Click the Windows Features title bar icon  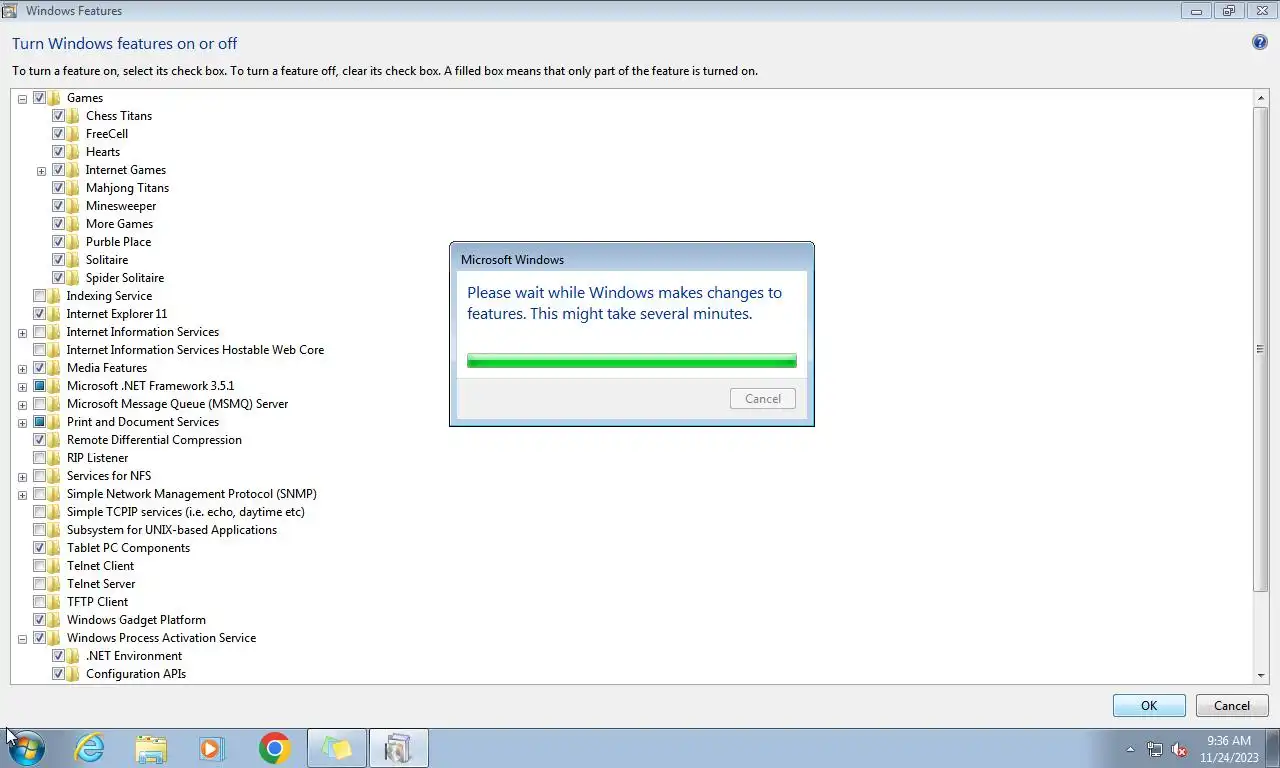pos(10,10)
